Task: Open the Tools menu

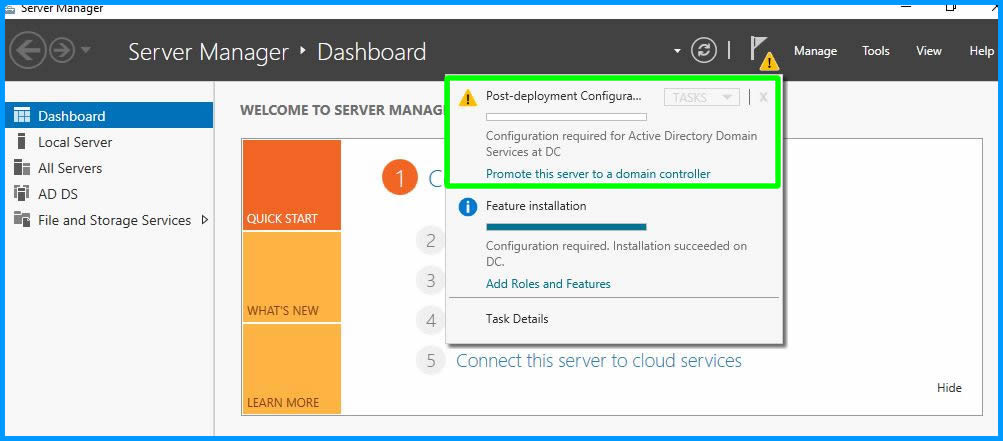Action: tap(876, 51)
